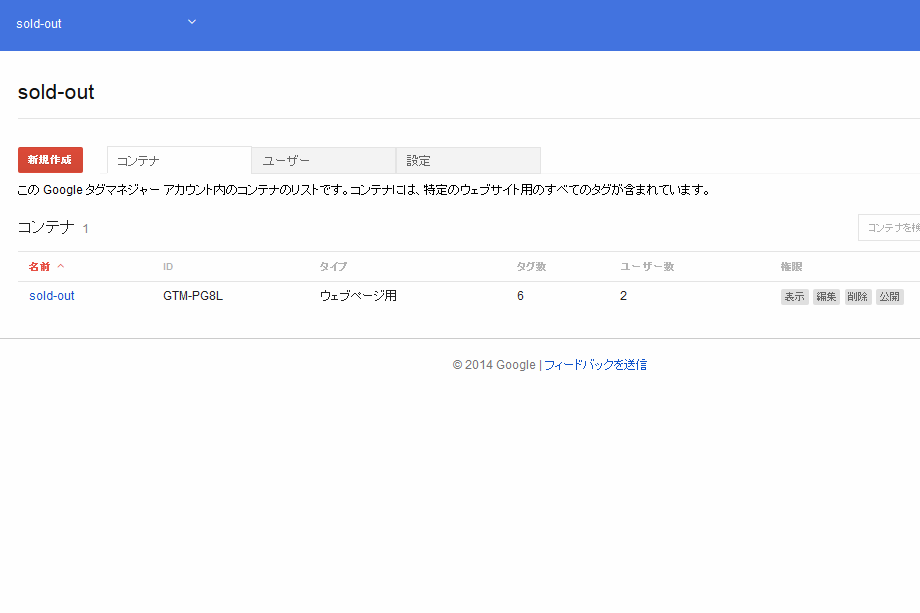Click the red 新規作成 button
Screen dimensions: 920x613
coord(50,160)
